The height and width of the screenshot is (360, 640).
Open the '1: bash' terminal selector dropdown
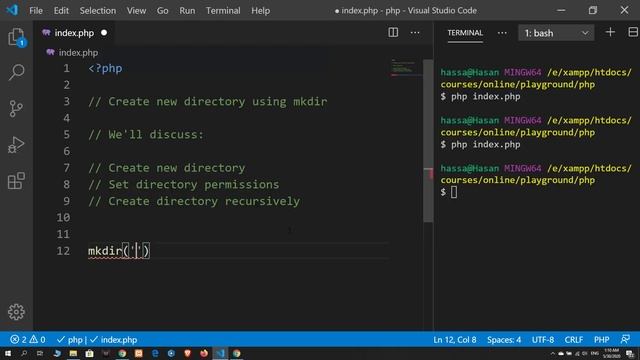(x=556, y=33)
